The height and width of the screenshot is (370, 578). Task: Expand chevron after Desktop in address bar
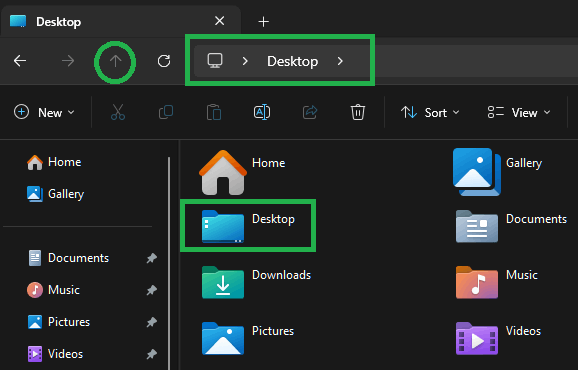click(x=340, y=61)
